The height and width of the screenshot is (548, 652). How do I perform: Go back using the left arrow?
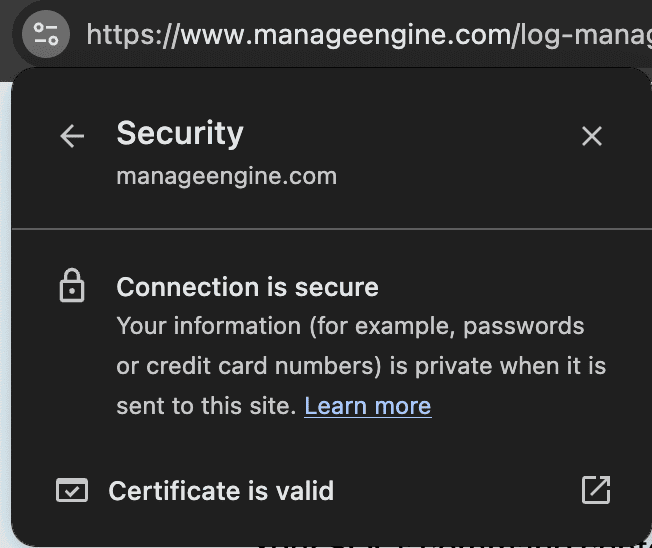72,136
